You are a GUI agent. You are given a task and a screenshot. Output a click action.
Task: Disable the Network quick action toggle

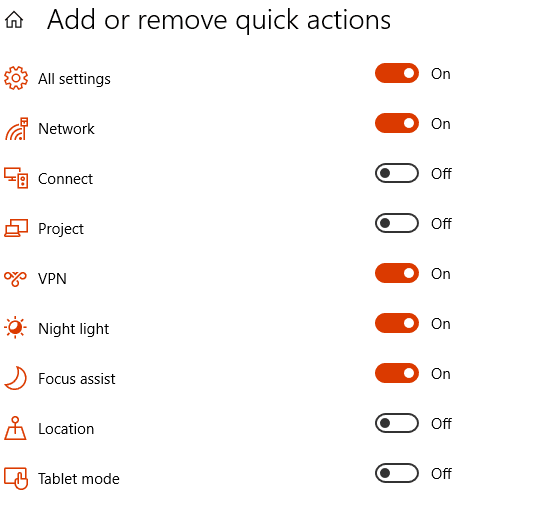(x=397, y=123)
